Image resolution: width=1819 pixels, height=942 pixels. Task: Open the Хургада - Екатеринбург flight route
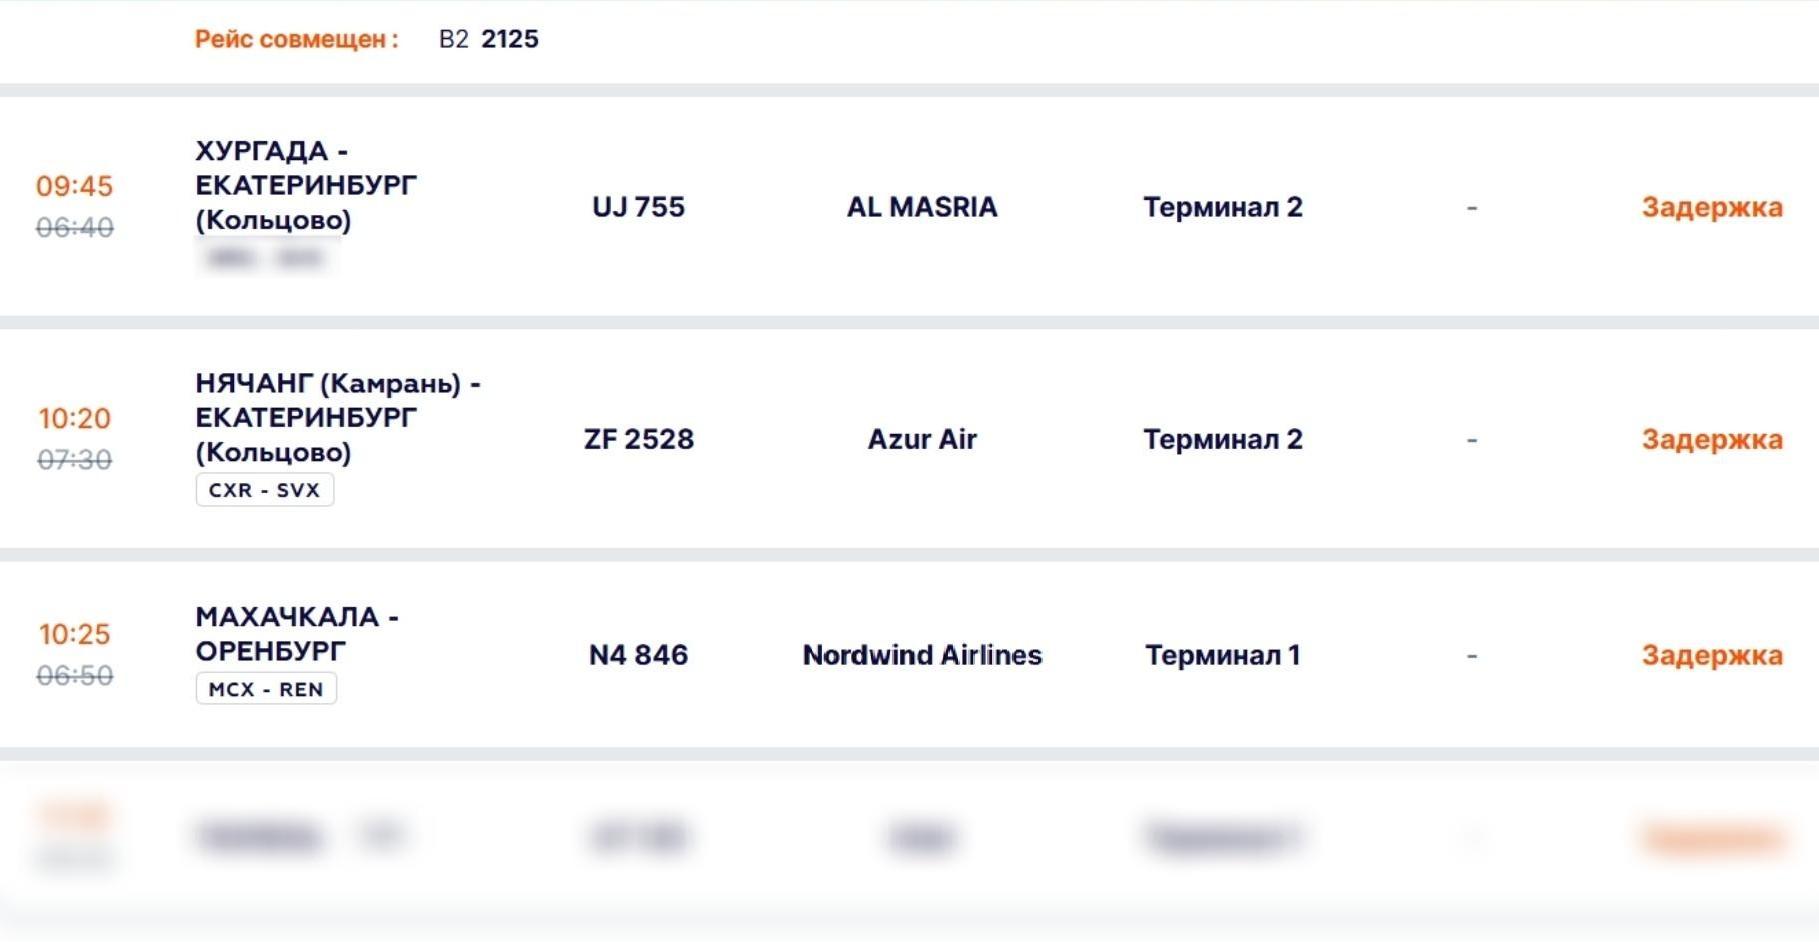pyautogui.click(x=305, y=185)
